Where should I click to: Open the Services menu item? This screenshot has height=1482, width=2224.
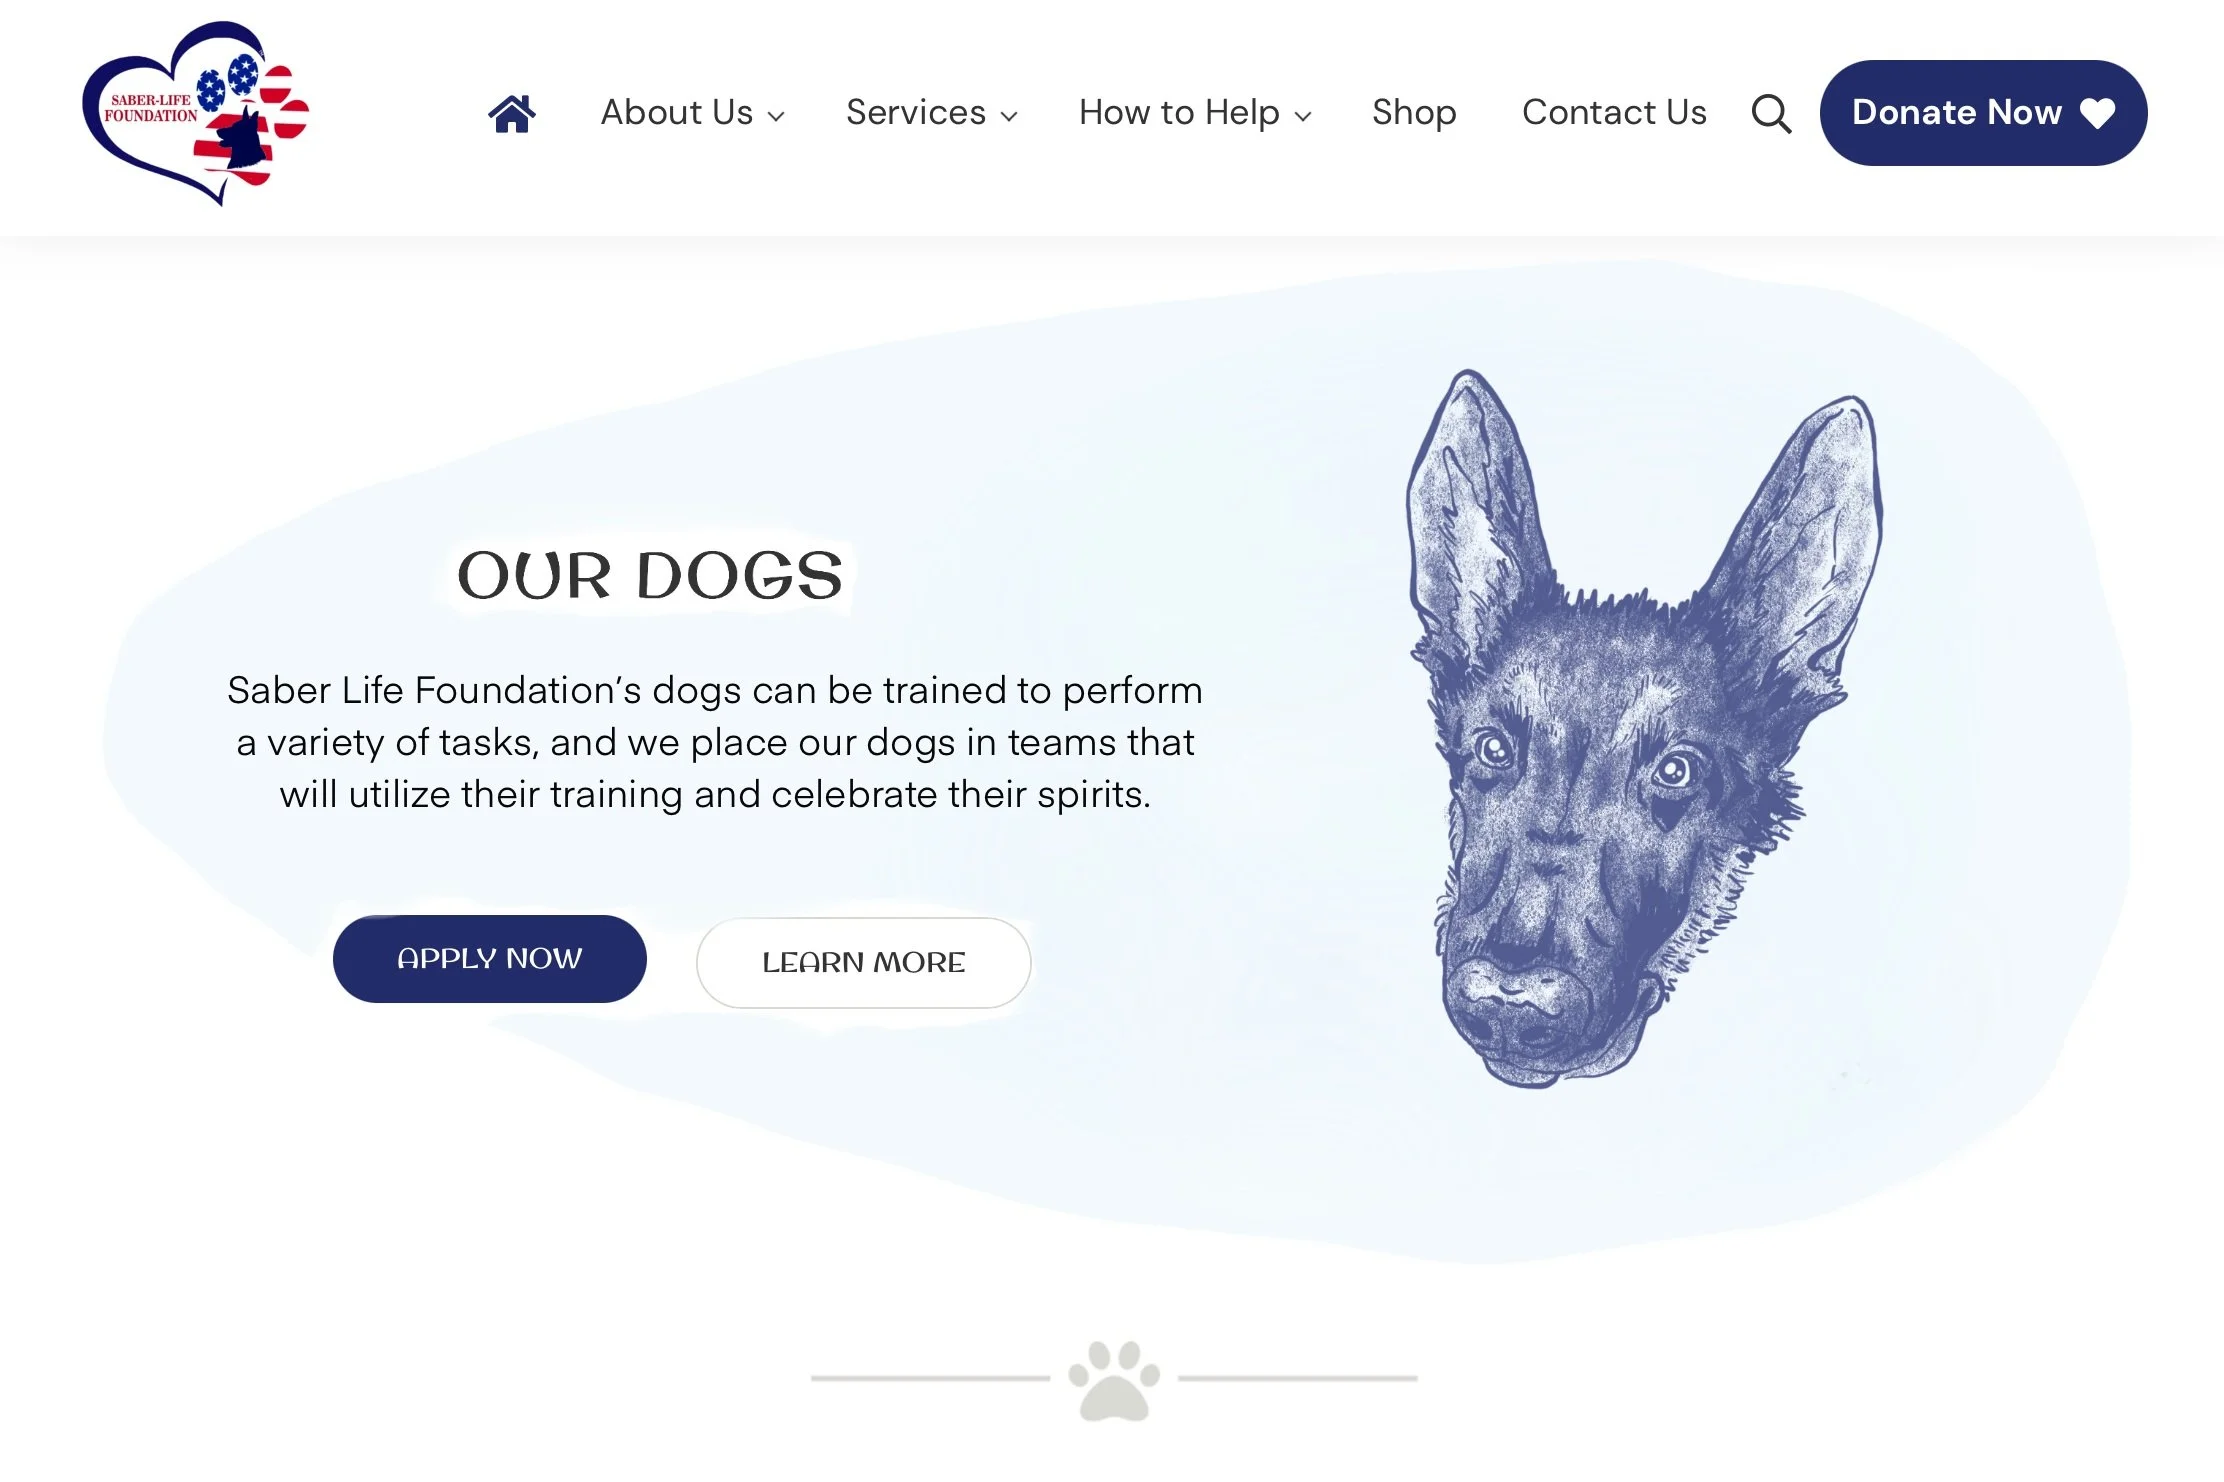[x=916, y=112]
